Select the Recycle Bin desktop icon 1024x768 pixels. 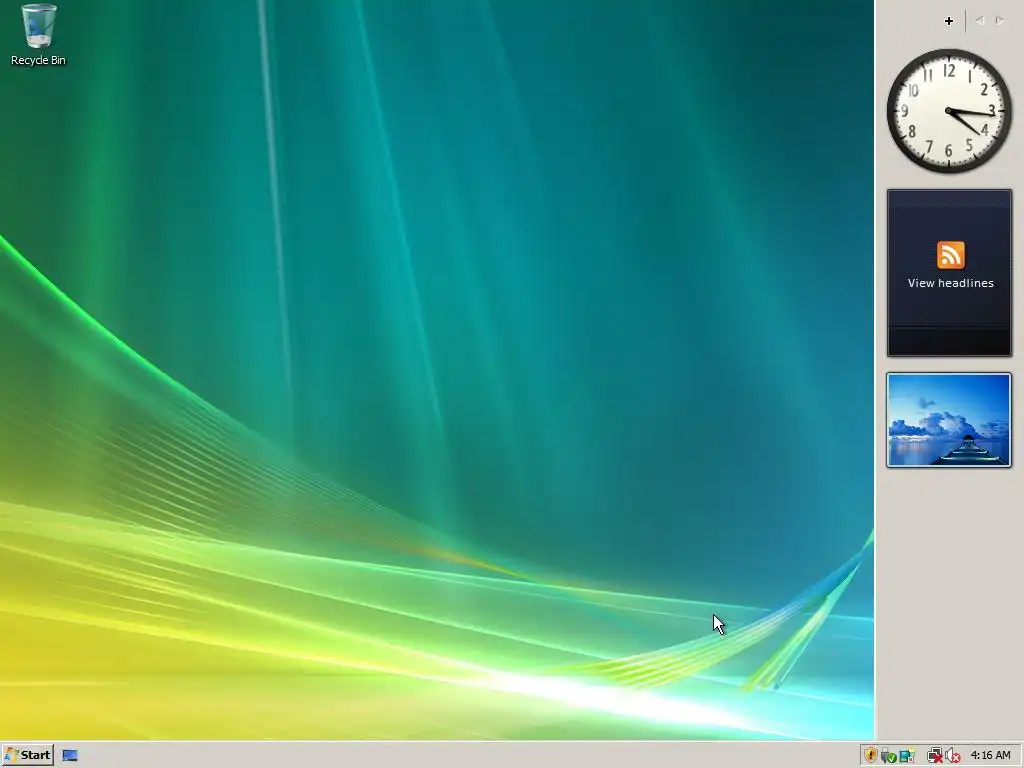pyautogui.click(x=39, y=35)
